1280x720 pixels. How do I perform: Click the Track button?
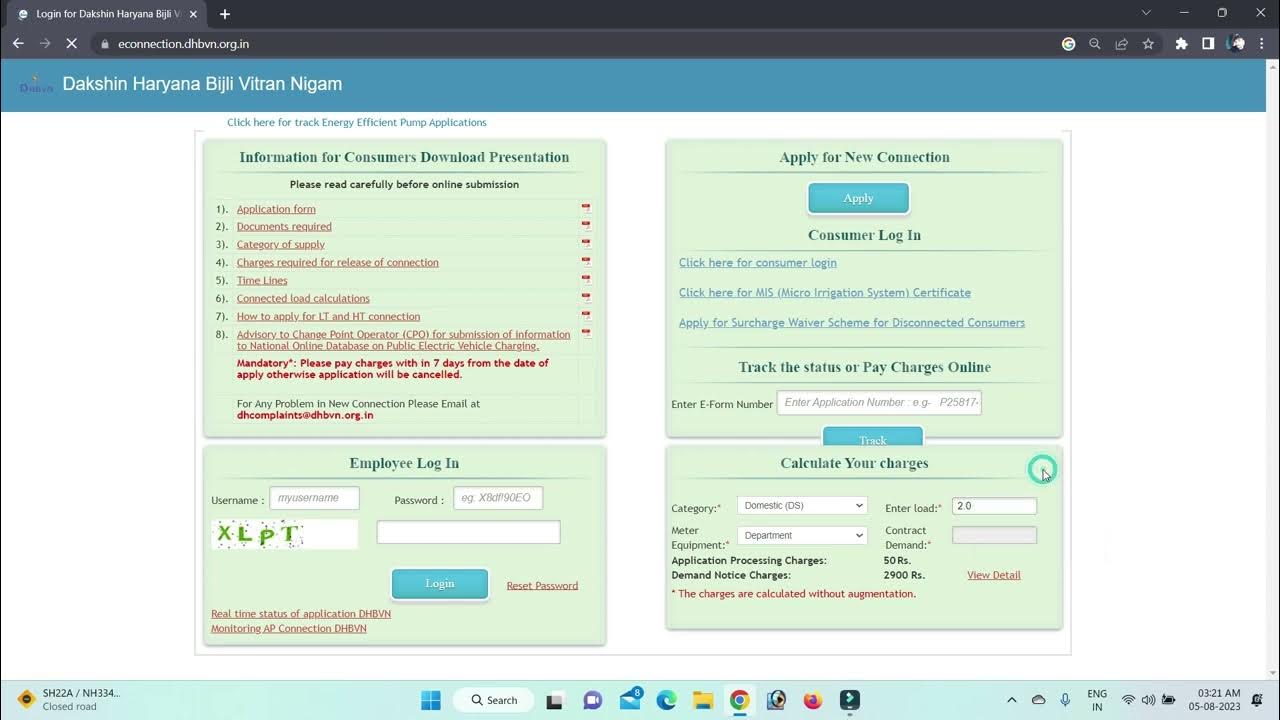872,438
